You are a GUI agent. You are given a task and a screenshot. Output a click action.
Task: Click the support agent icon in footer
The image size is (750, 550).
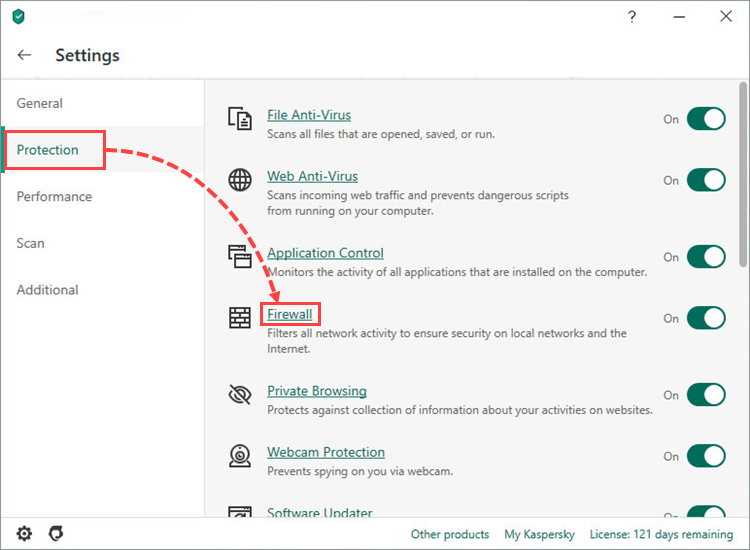(x=56, y=533)
